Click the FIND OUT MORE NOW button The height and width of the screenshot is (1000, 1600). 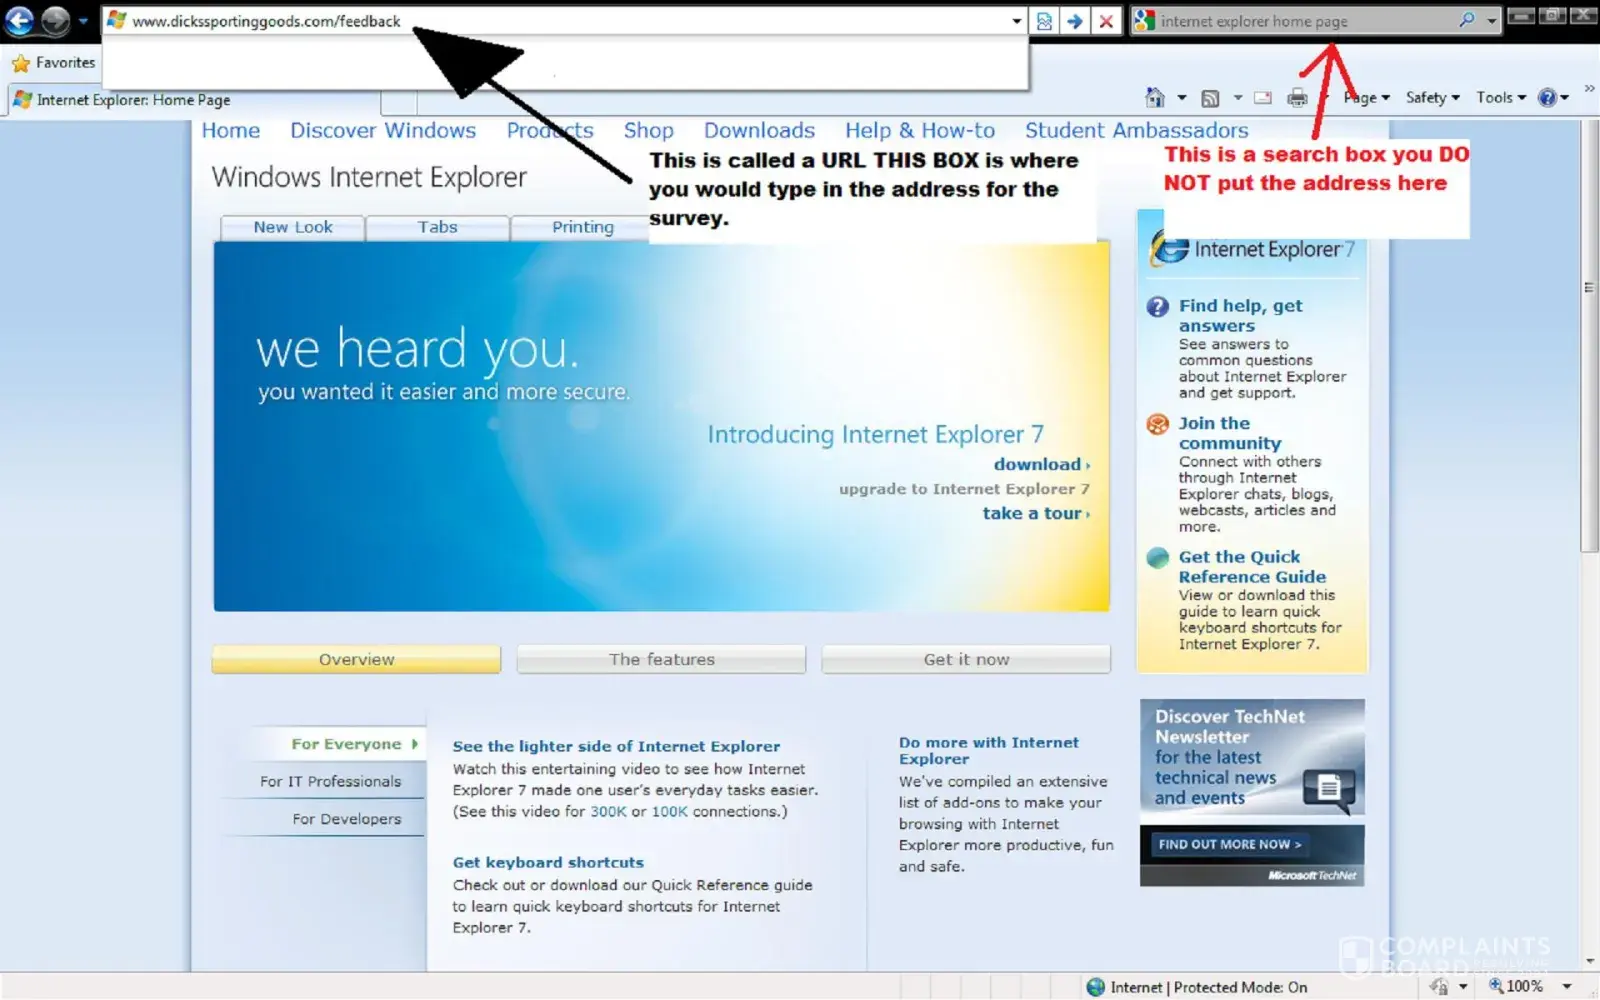point(1230,845)
